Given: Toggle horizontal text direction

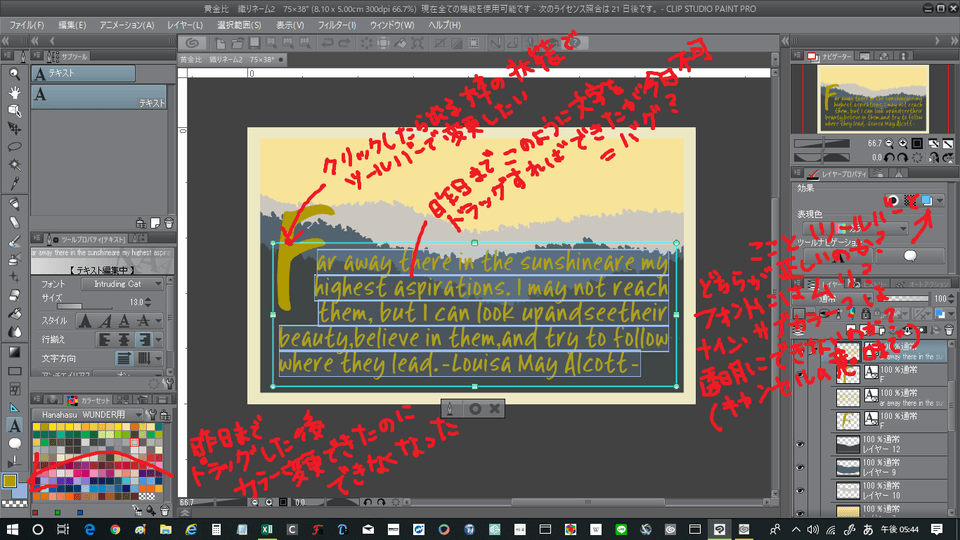Looking at the screenshot, I should tap(124, 358).
